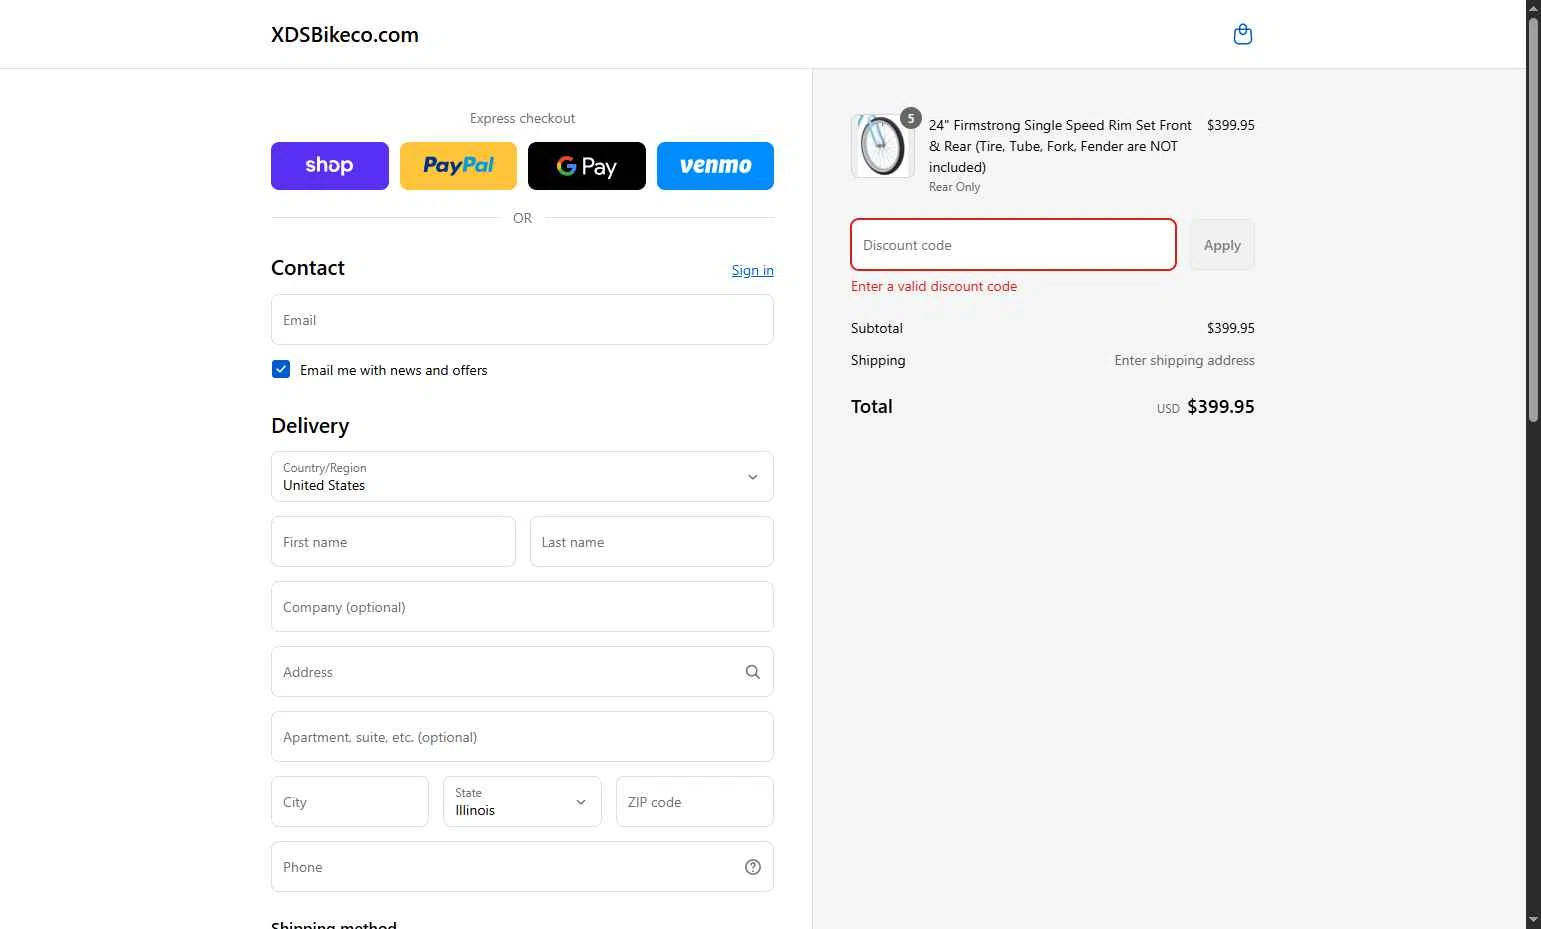Click the City input field
The height and width of the screenshot is (929, 1541).
coord(350,802)
